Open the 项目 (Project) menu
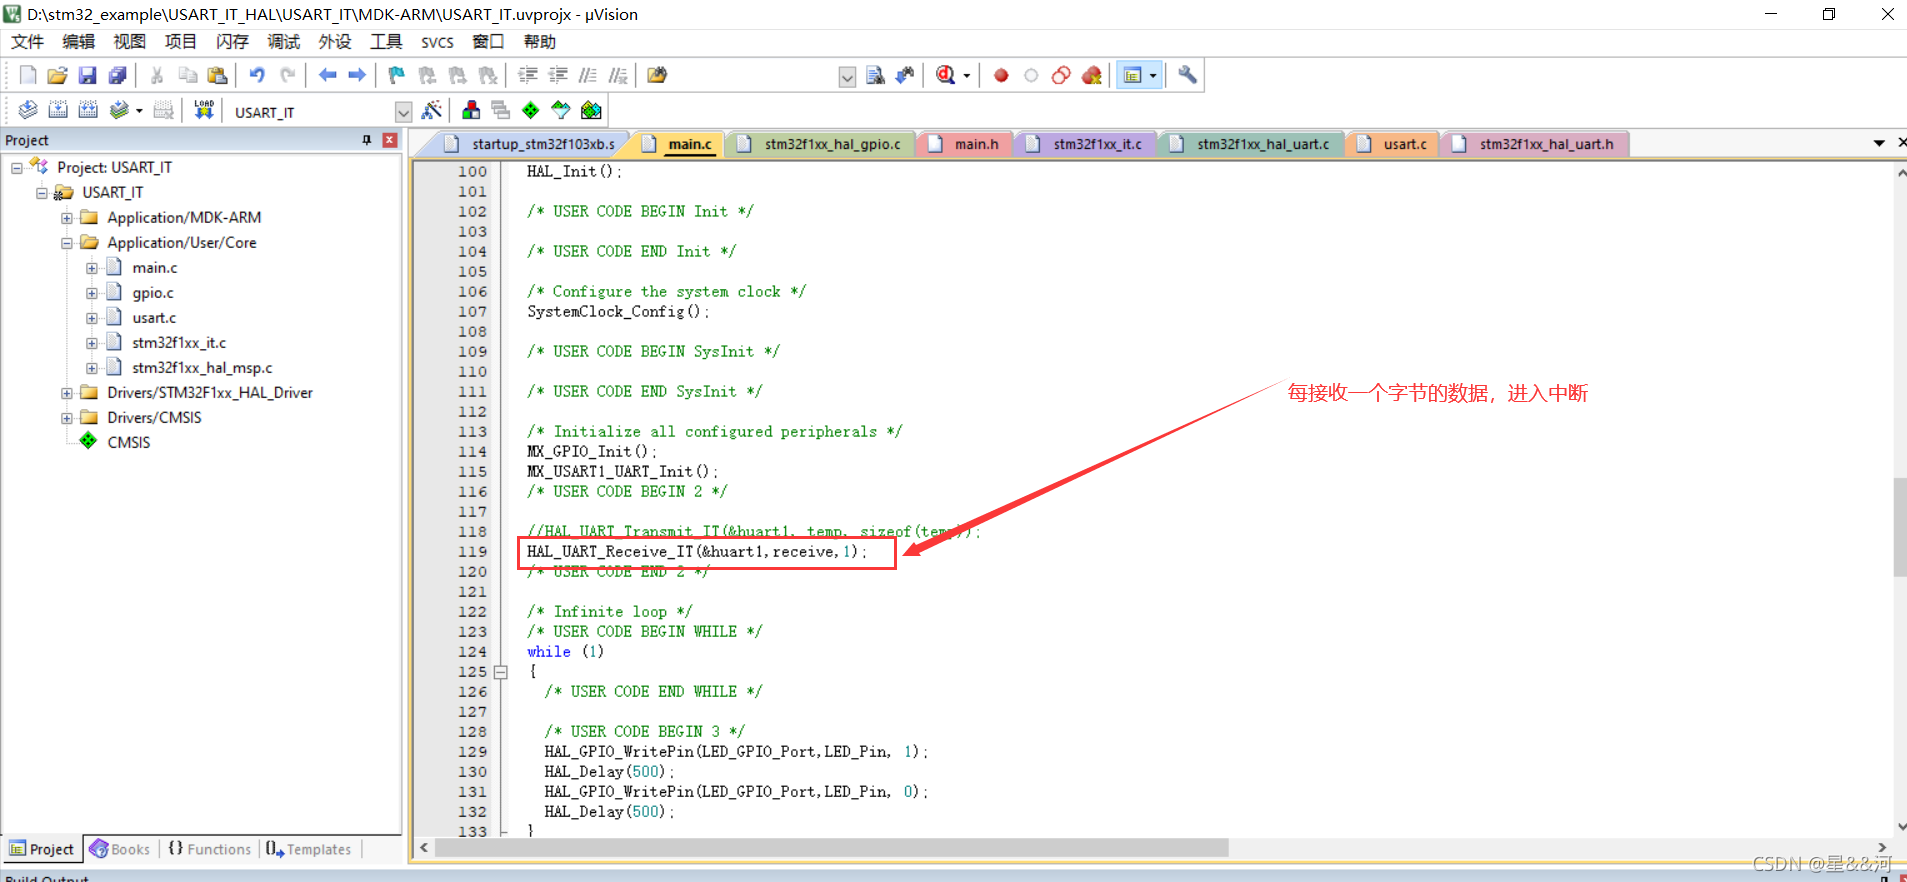 [180, 41]
